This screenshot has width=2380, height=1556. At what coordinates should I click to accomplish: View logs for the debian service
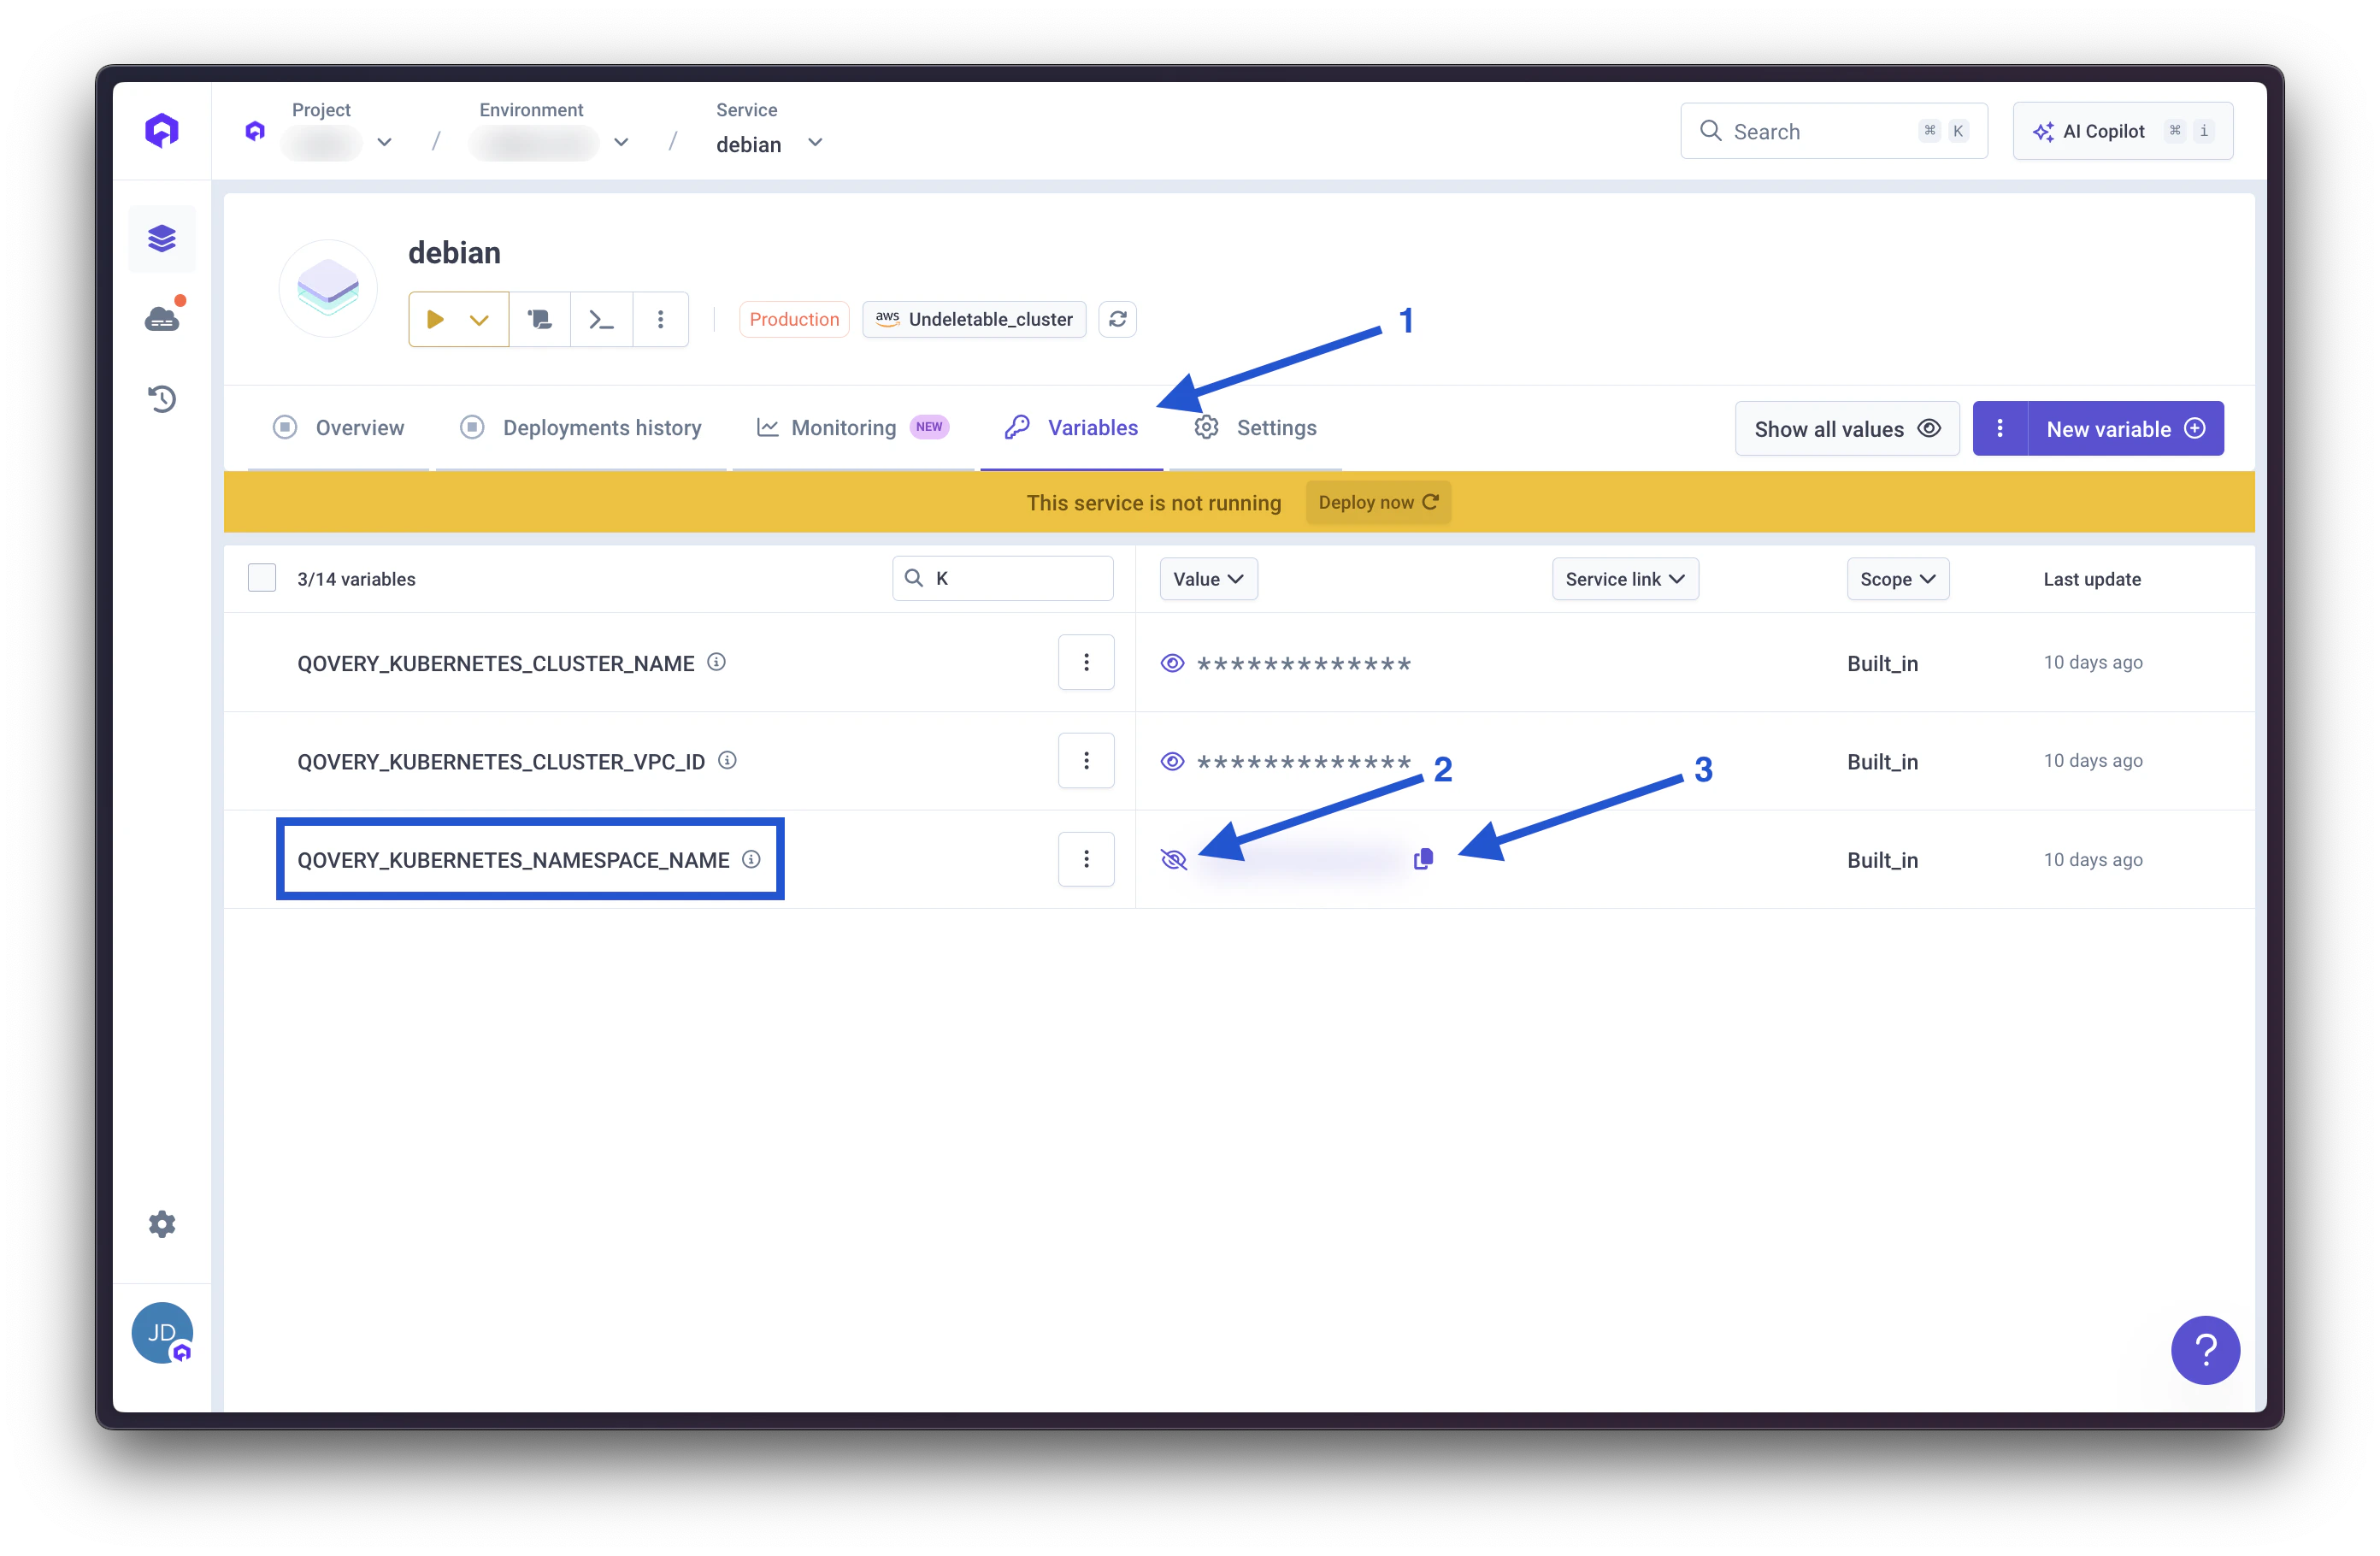(x=540, y=319)
